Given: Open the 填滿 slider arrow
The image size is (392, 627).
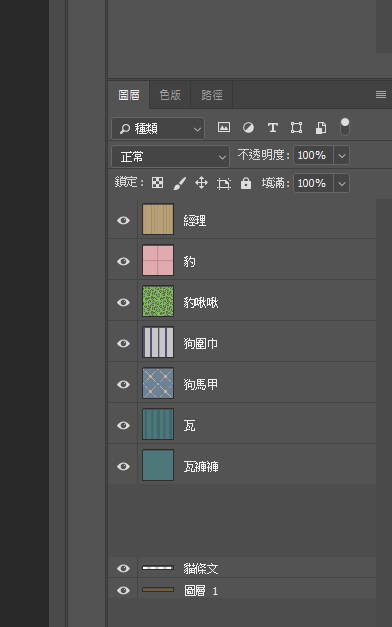Looking at the screenshot, I should point(342,183).
